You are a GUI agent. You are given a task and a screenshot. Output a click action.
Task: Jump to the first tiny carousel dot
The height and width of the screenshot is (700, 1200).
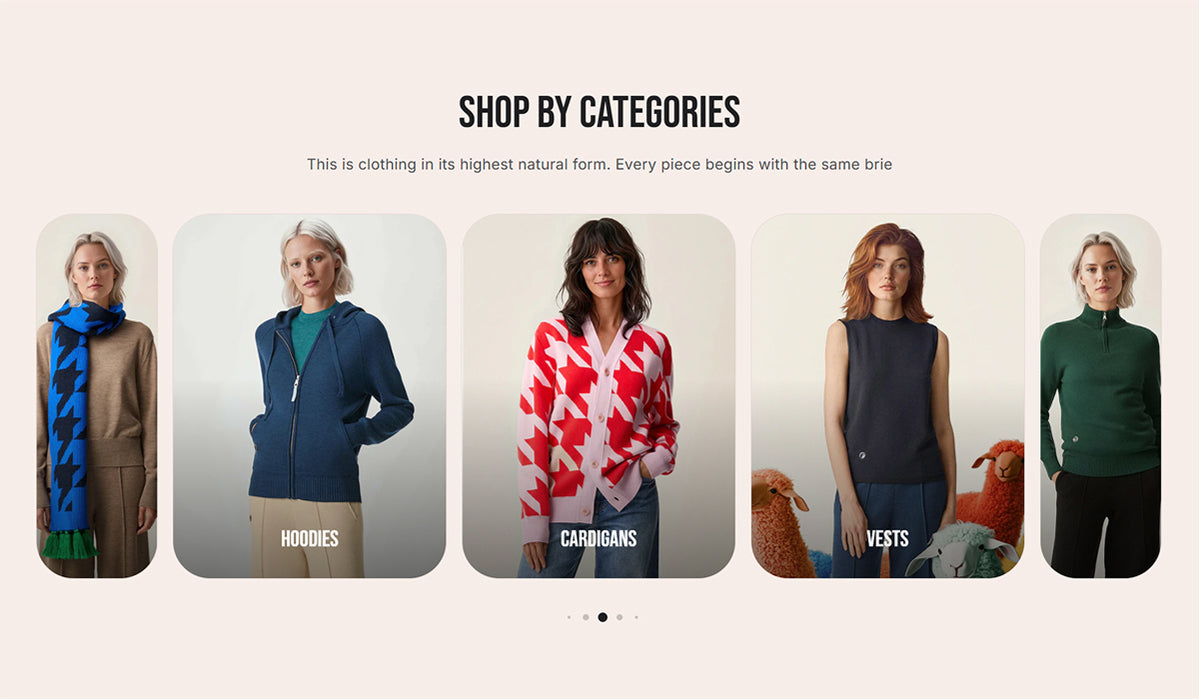(x=569, y=617)
